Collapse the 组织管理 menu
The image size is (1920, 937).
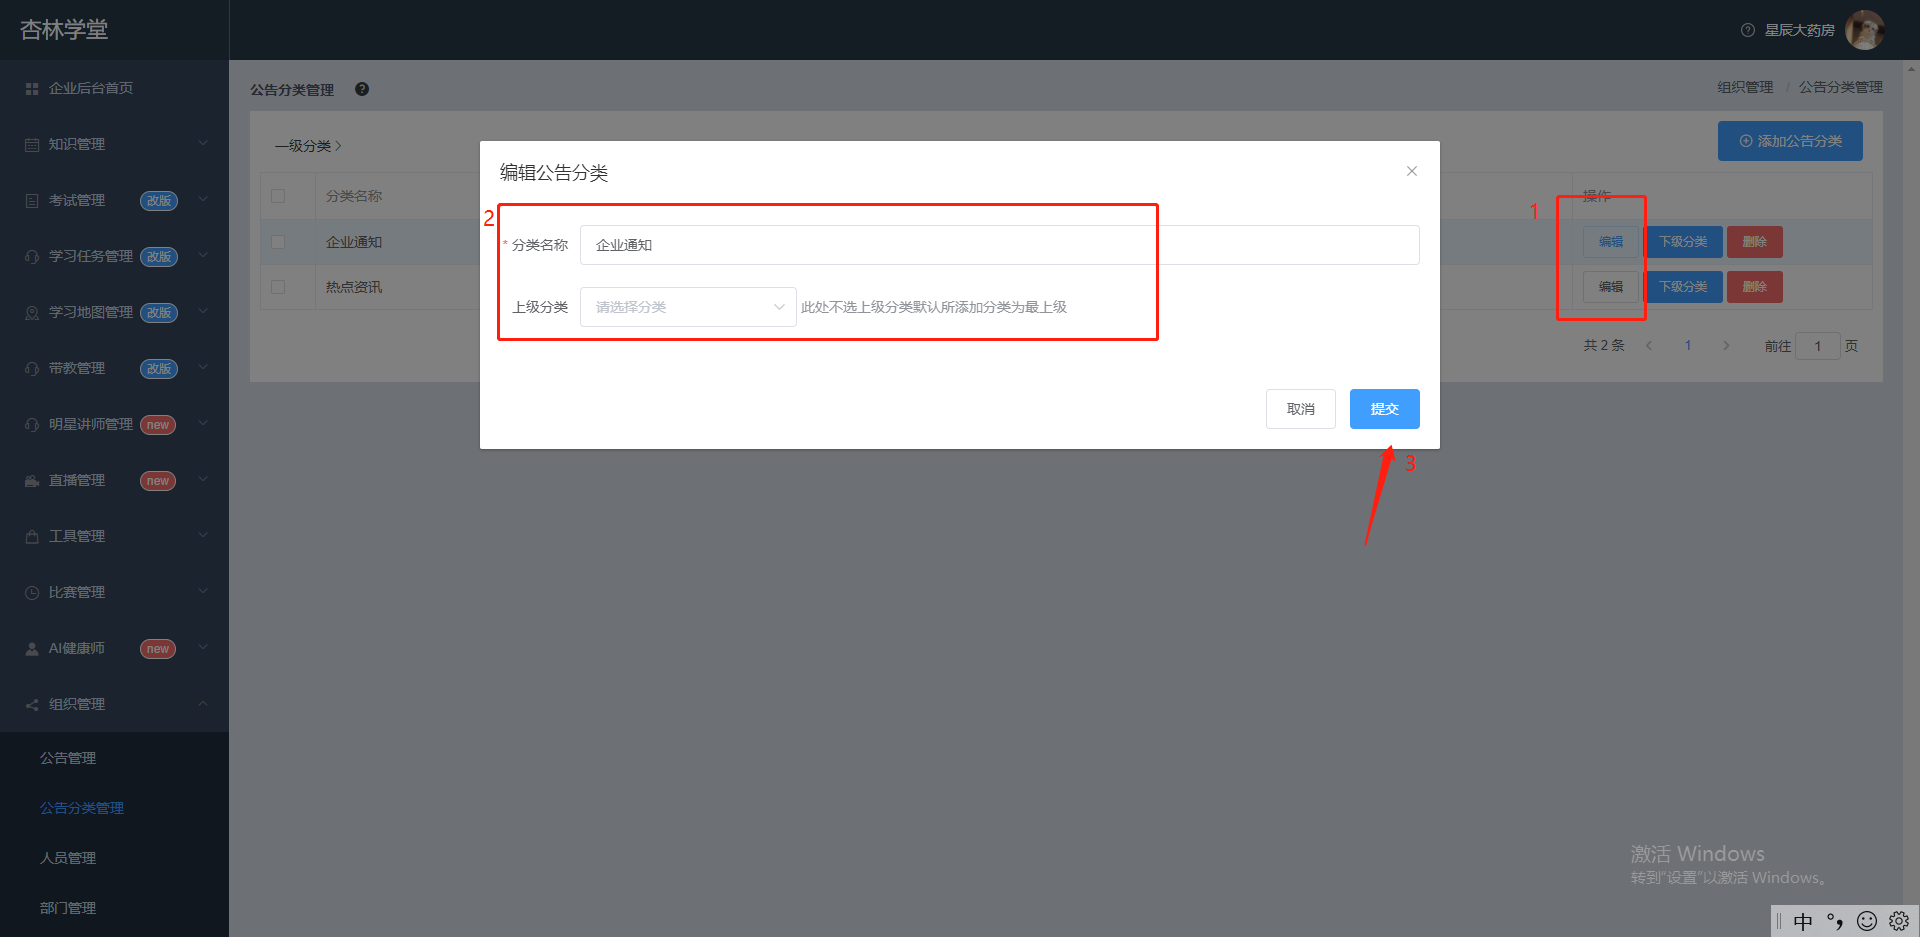203,703
